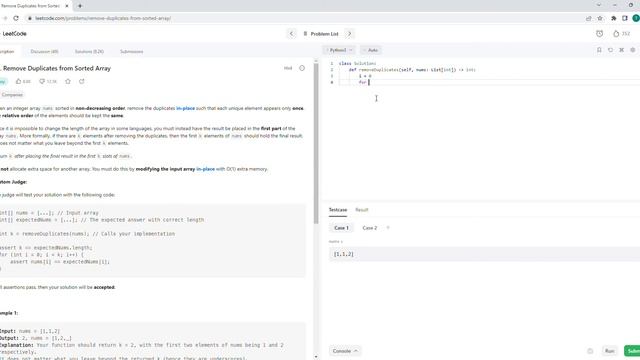640x360 pixels.
Task: Add problem to favorites star icon
Action: (x=68, y=81)
